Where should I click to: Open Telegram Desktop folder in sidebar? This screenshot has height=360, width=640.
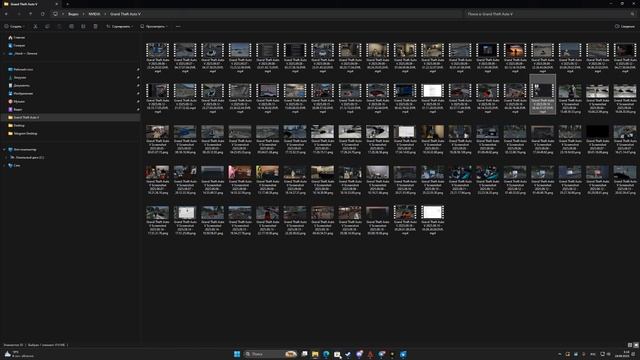(25, 133)
